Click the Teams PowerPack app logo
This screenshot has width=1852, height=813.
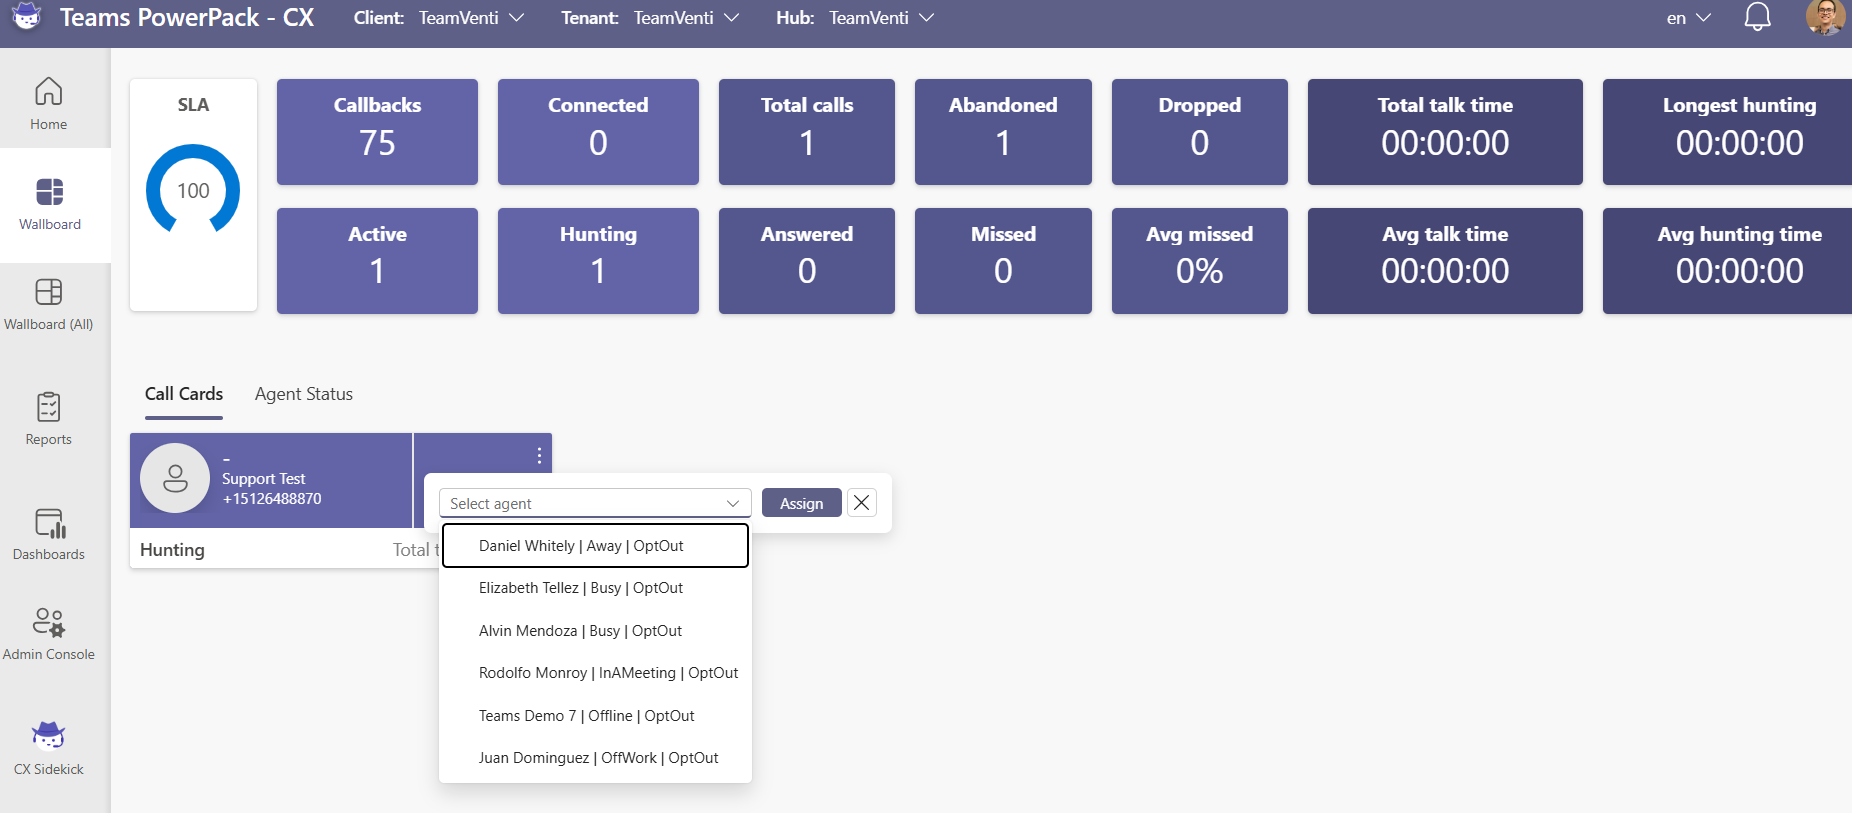(x=27, y=17)
